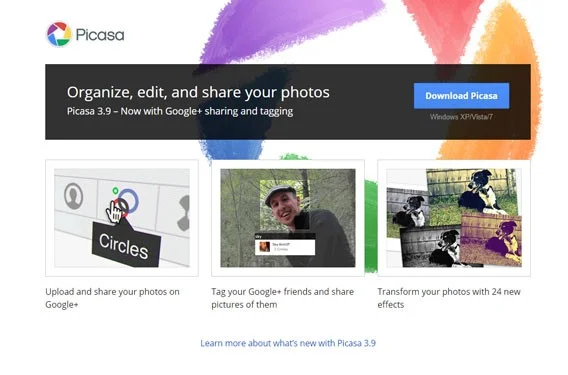Click the 'Windows XP/Vista/7' text below download button
Viewport: 568px width, 375px height.
461,117
